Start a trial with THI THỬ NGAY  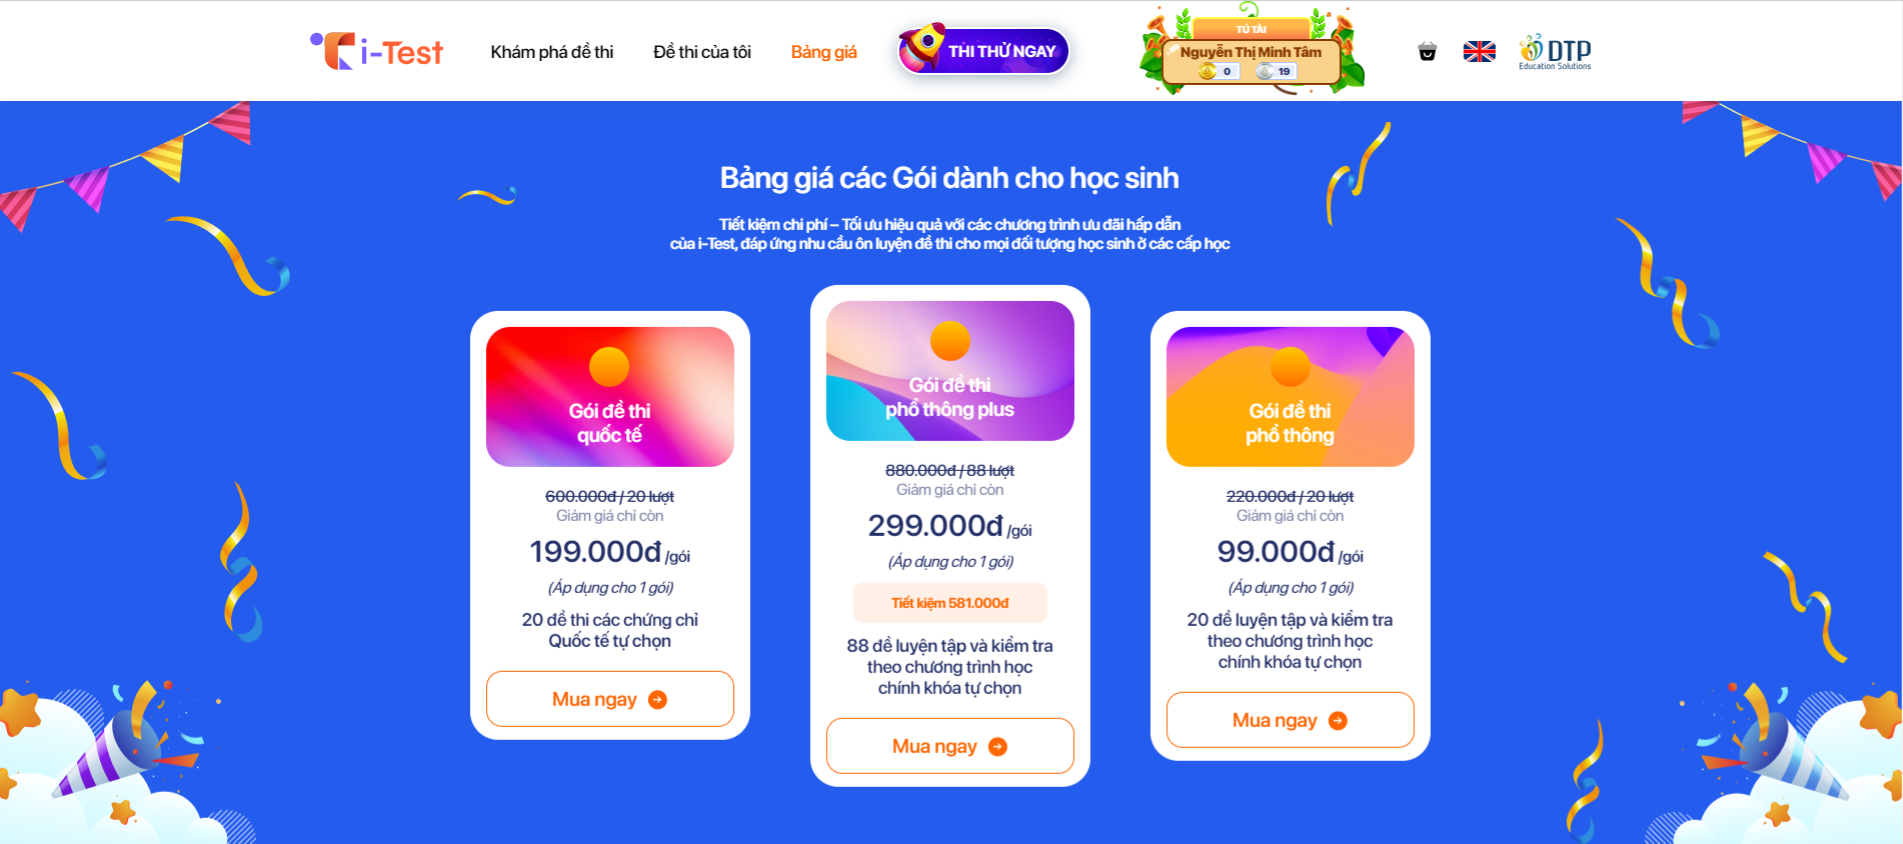point(984,51)
